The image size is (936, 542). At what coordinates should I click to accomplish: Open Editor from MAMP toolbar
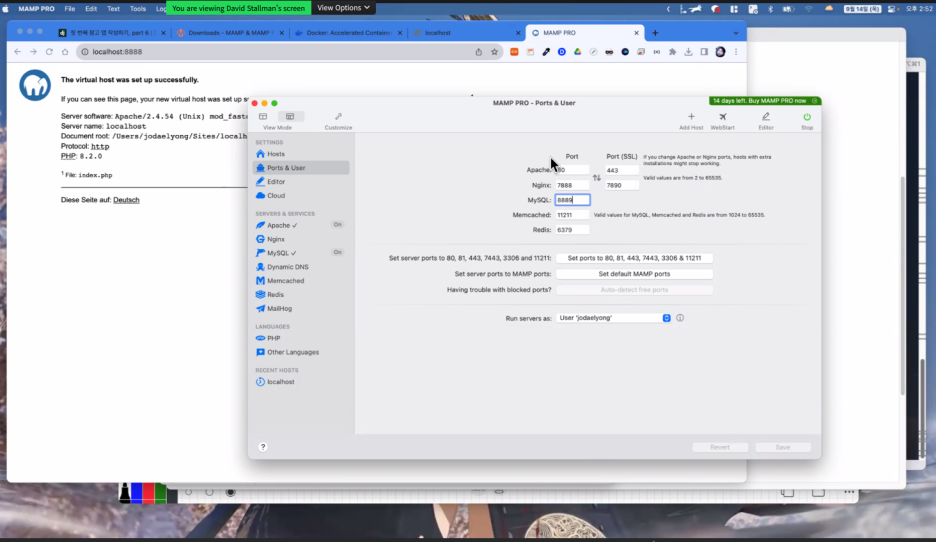coord(766,121)
